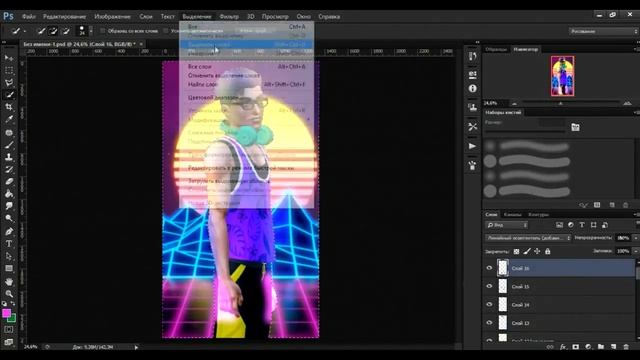Image resolution: width=640 pixels, height=360 pixels.
Task: Add a layer mask via bottom icon
Action: [x=576, y=347]
